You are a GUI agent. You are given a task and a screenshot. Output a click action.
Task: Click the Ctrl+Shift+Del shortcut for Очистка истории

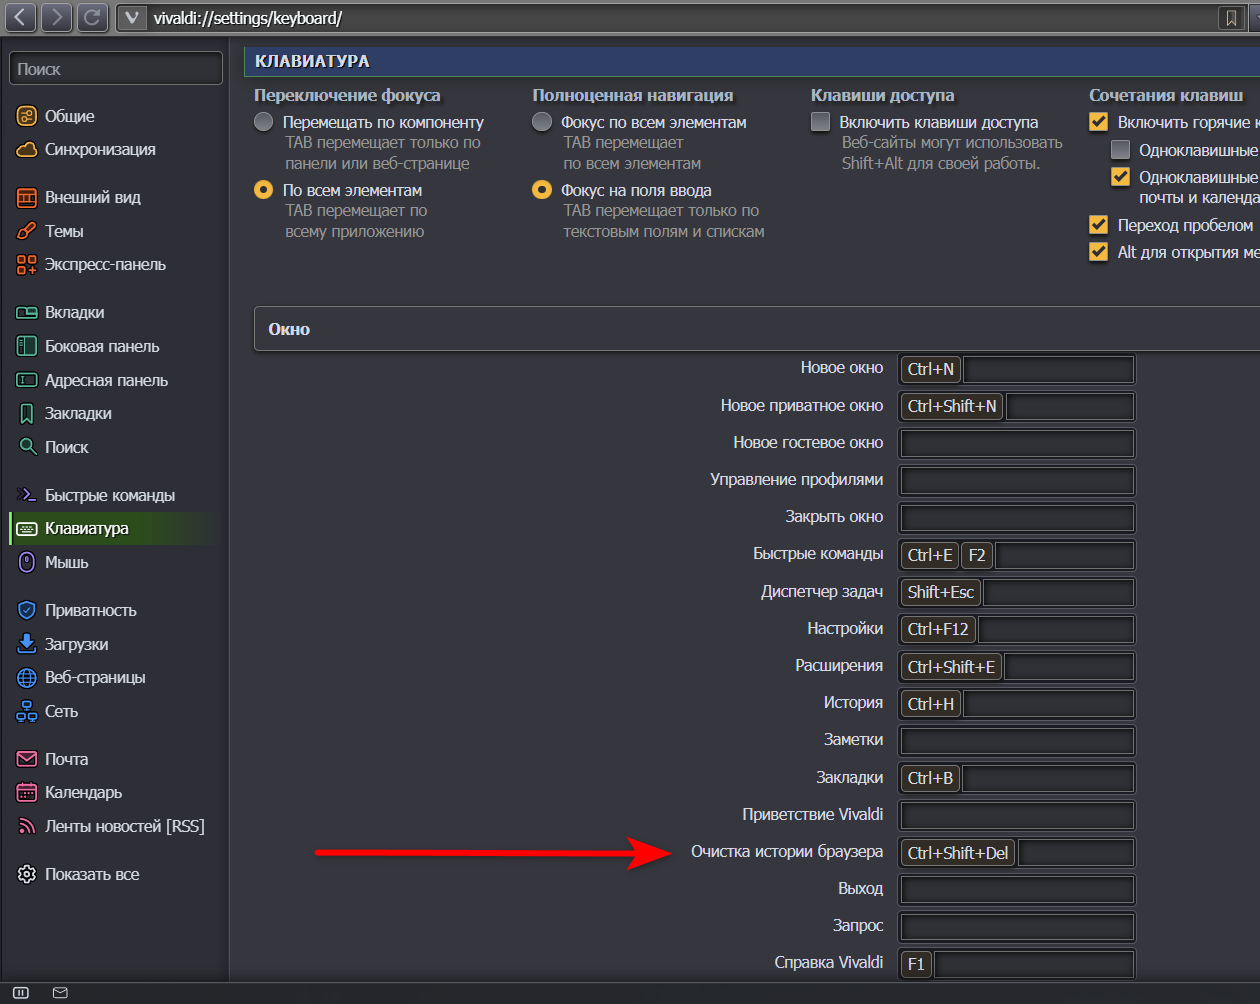pyautogui.click(x=957, y=853)
